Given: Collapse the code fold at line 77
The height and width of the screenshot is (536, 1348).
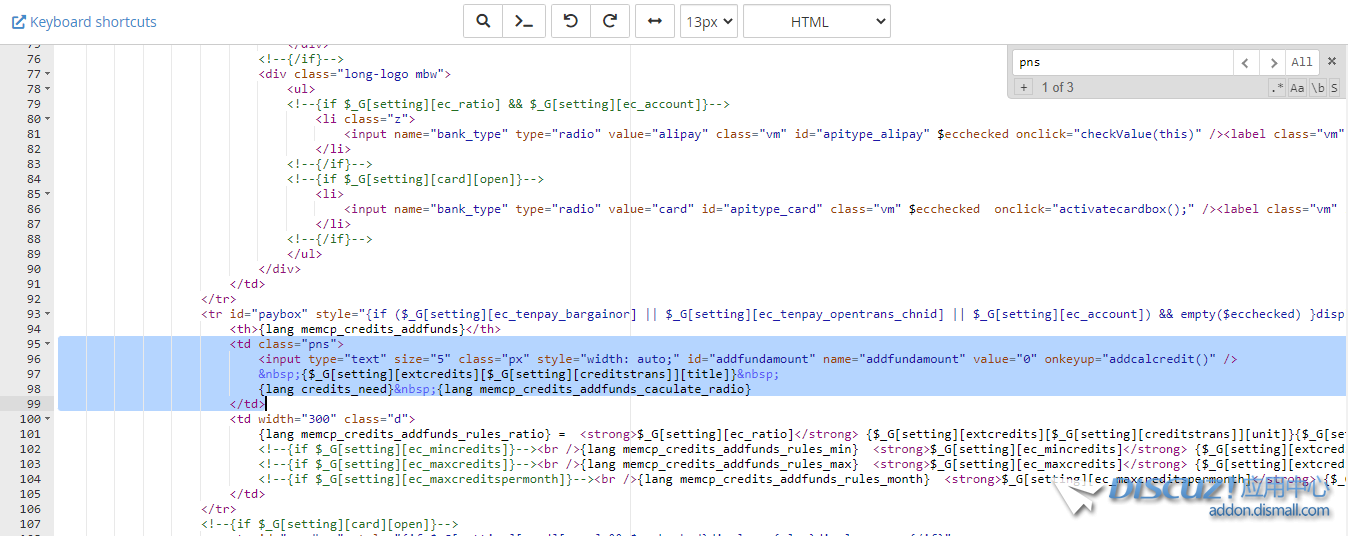Looking at the screenshot, I should click(x=48, y=74).
